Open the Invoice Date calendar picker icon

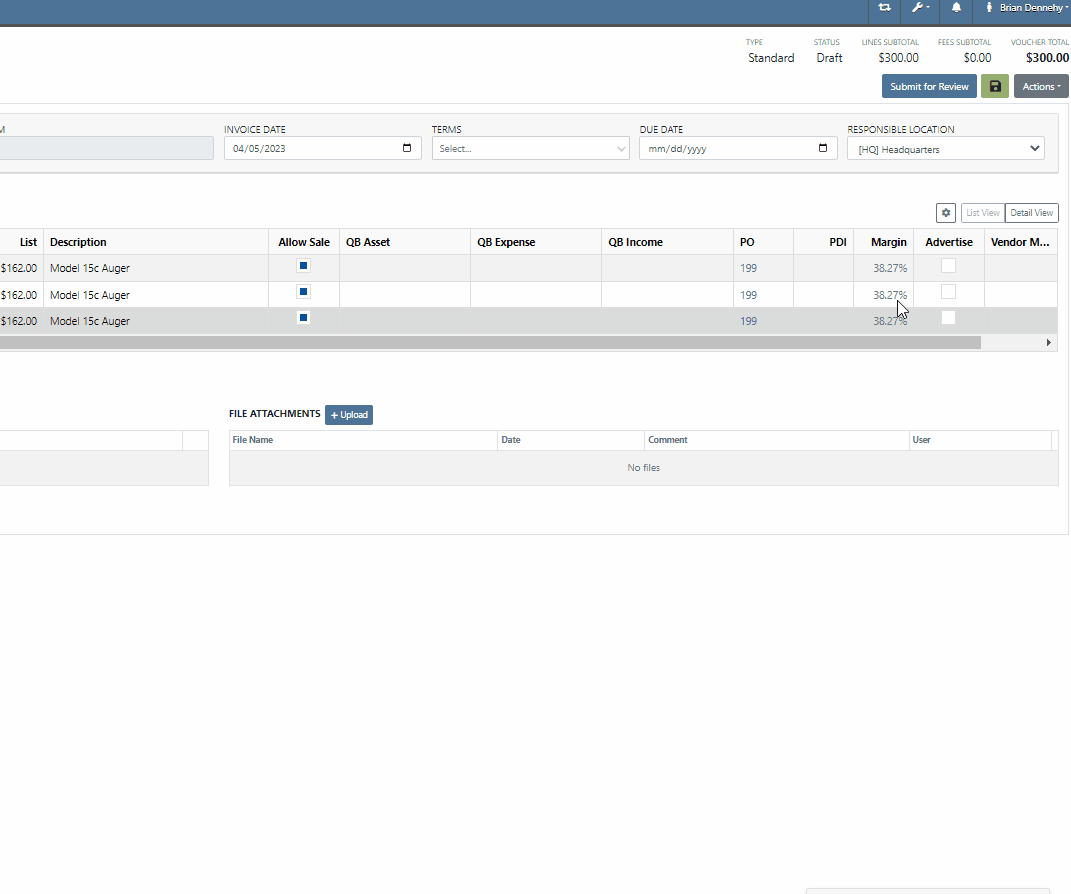[x=407, y=148]
